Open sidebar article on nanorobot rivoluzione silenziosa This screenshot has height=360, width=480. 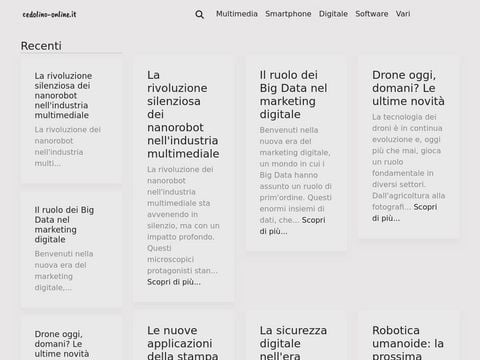63,95
